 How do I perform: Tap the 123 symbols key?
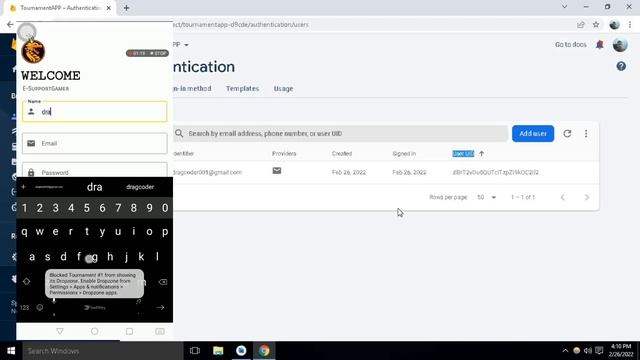(24, 307)
